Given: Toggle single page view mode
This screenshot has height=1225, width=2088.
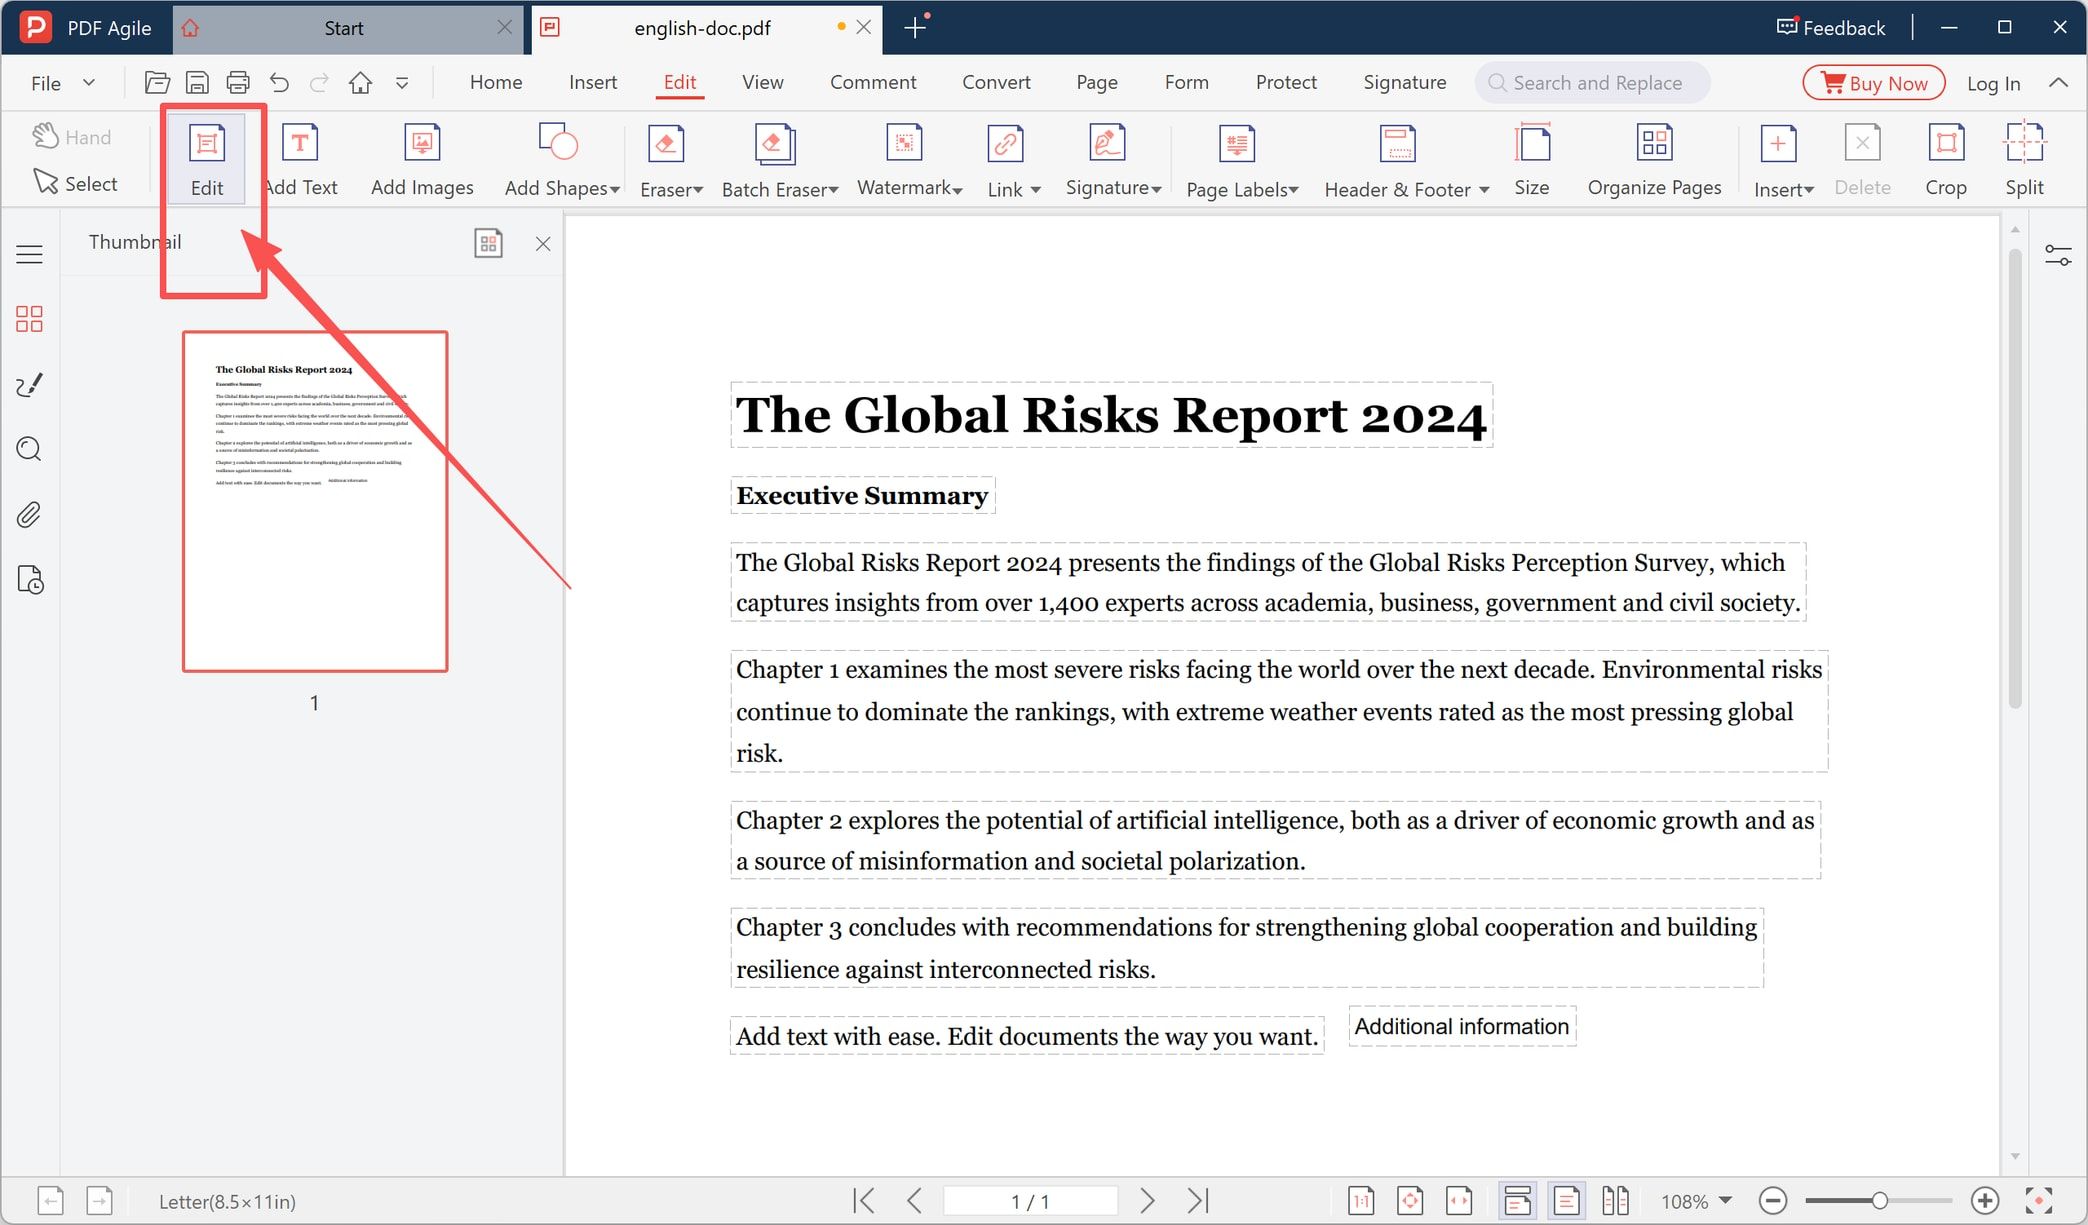Looking at the screenshot, I should [1566, 1200].
